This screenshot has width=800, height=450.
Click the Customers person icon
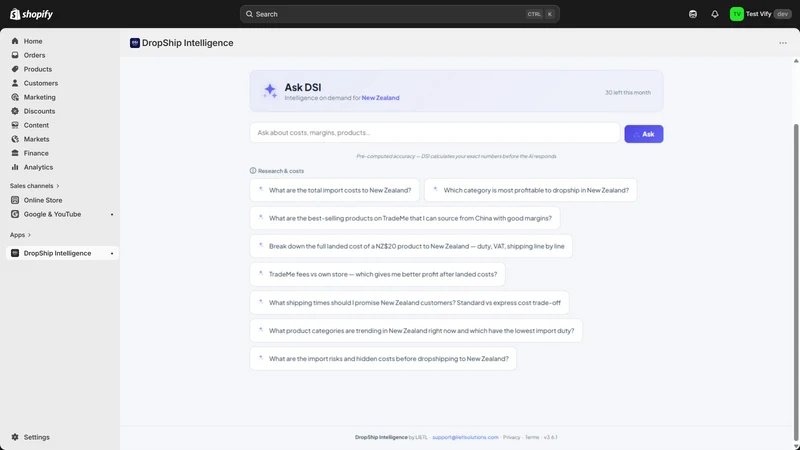coord(15,83)
